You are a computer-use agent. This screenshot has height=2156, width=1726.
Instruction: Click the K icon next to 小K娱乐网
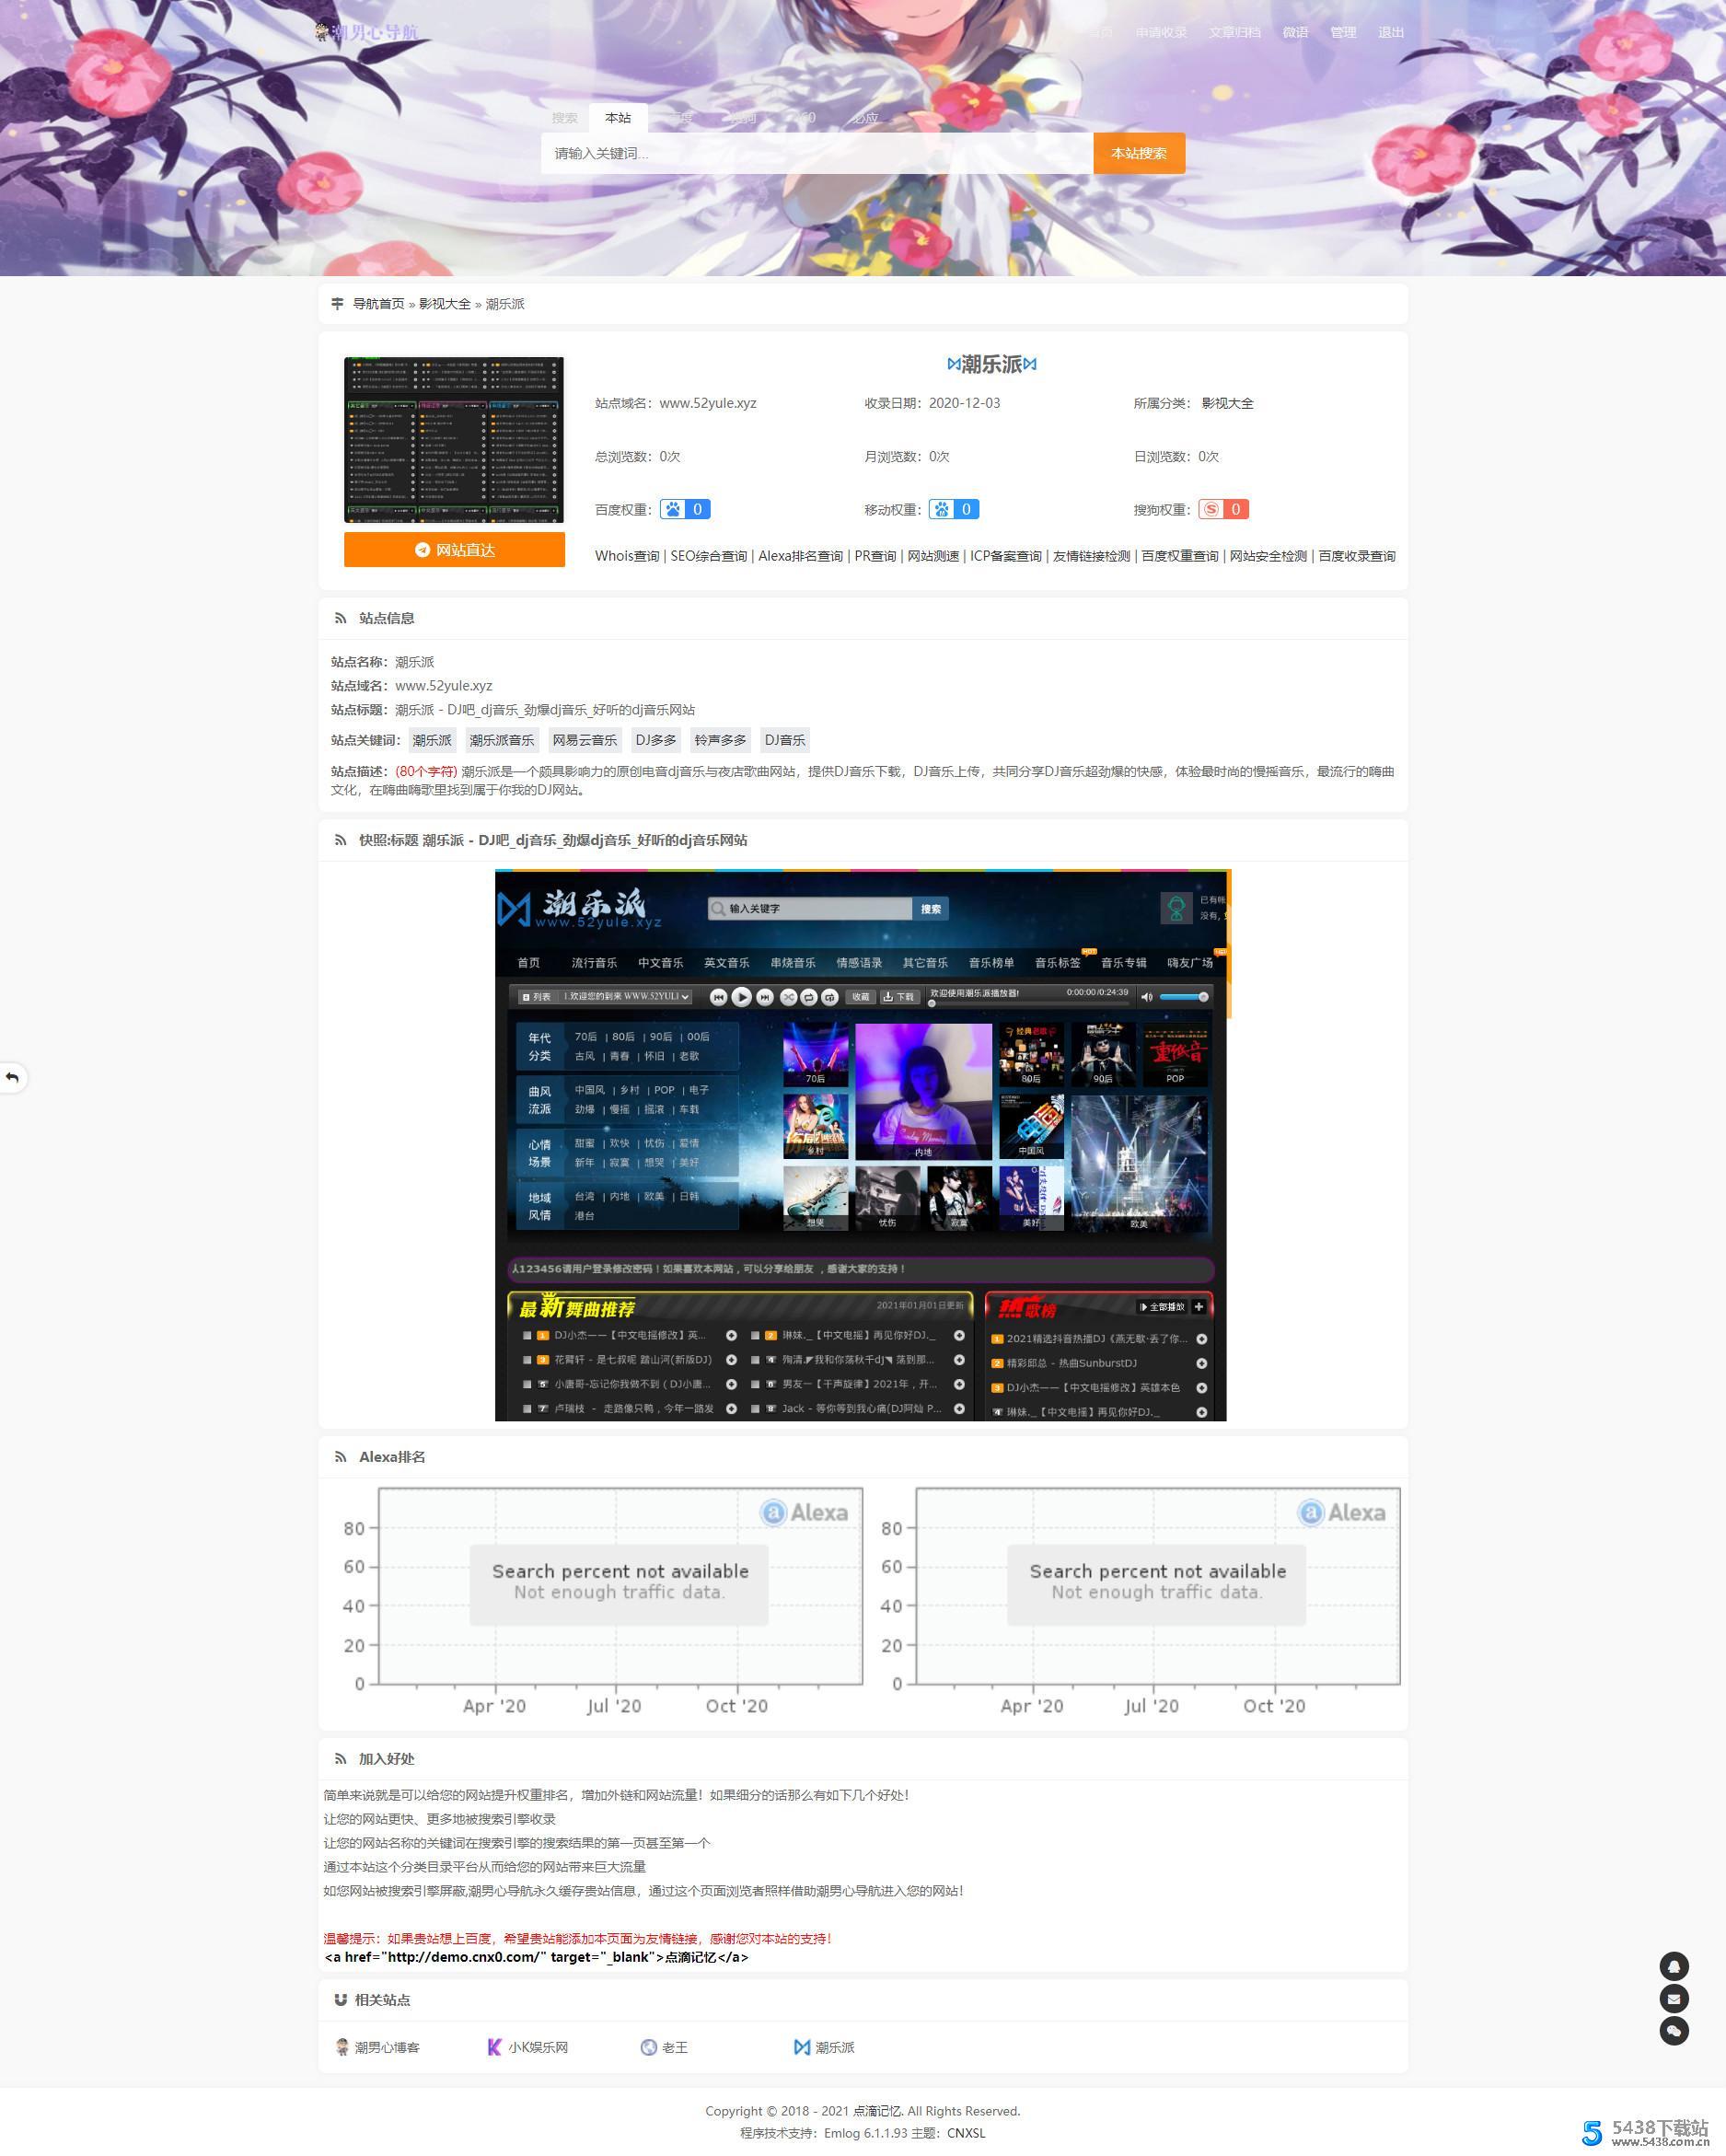tap(493, 2046)
